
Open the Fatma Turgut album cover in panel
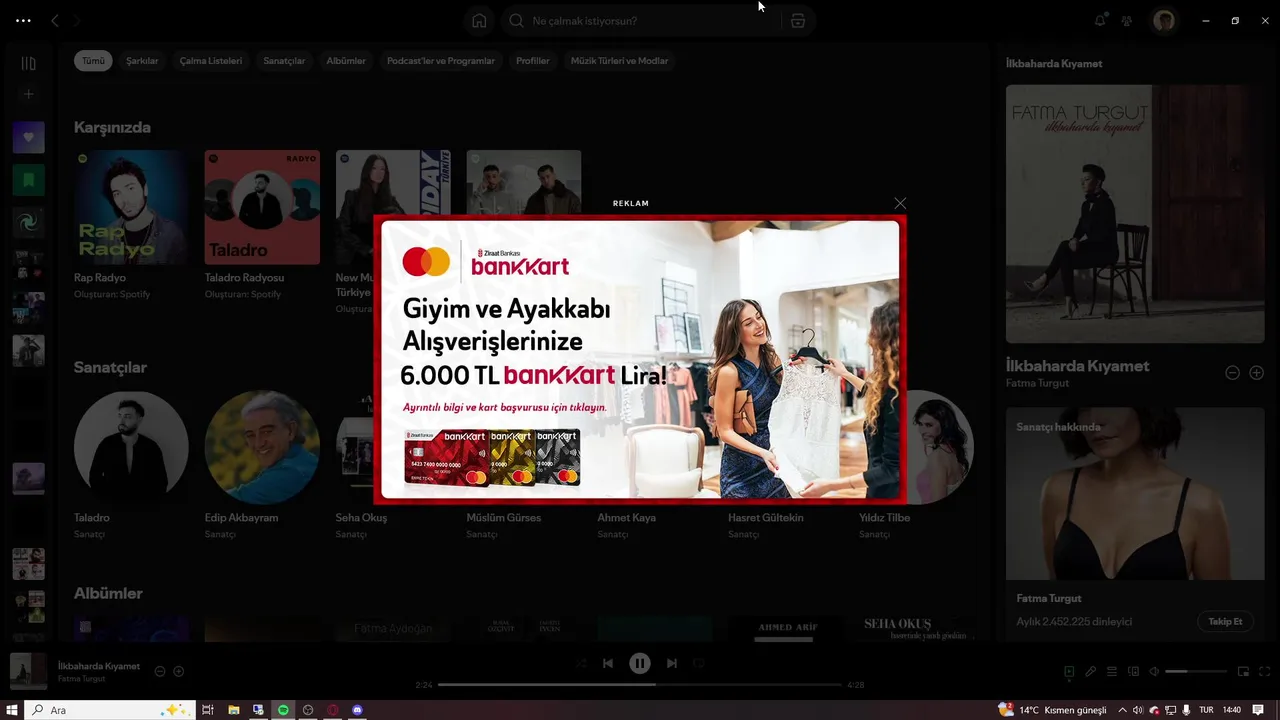click(x=1135, y=214)
